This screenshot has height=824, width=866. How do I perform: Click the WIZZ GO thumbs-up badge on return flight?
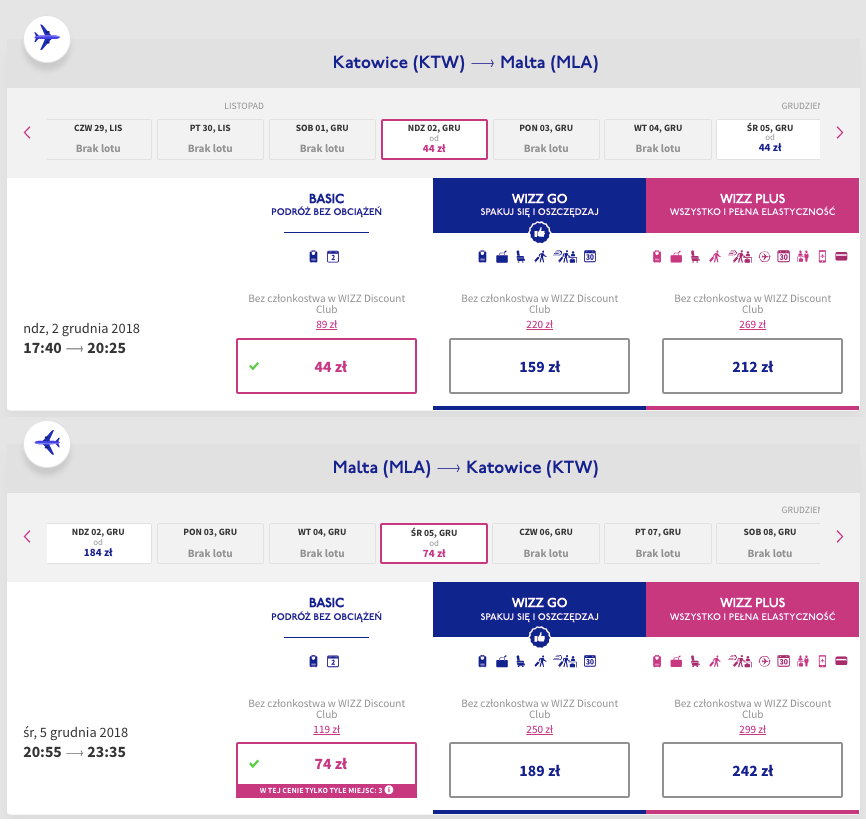(x=540, y=637)
